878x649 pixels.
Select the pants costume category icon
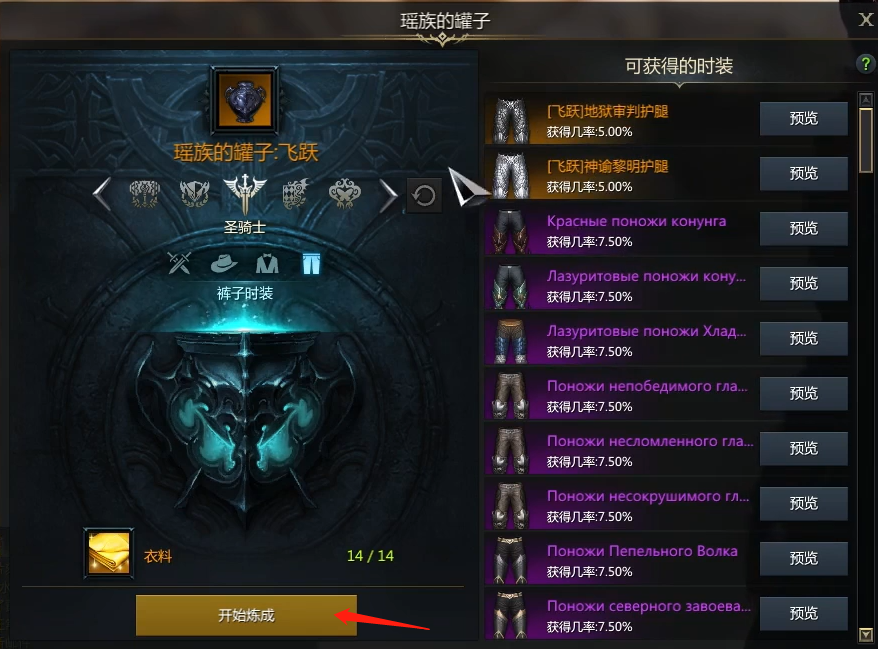coord(311,263)
